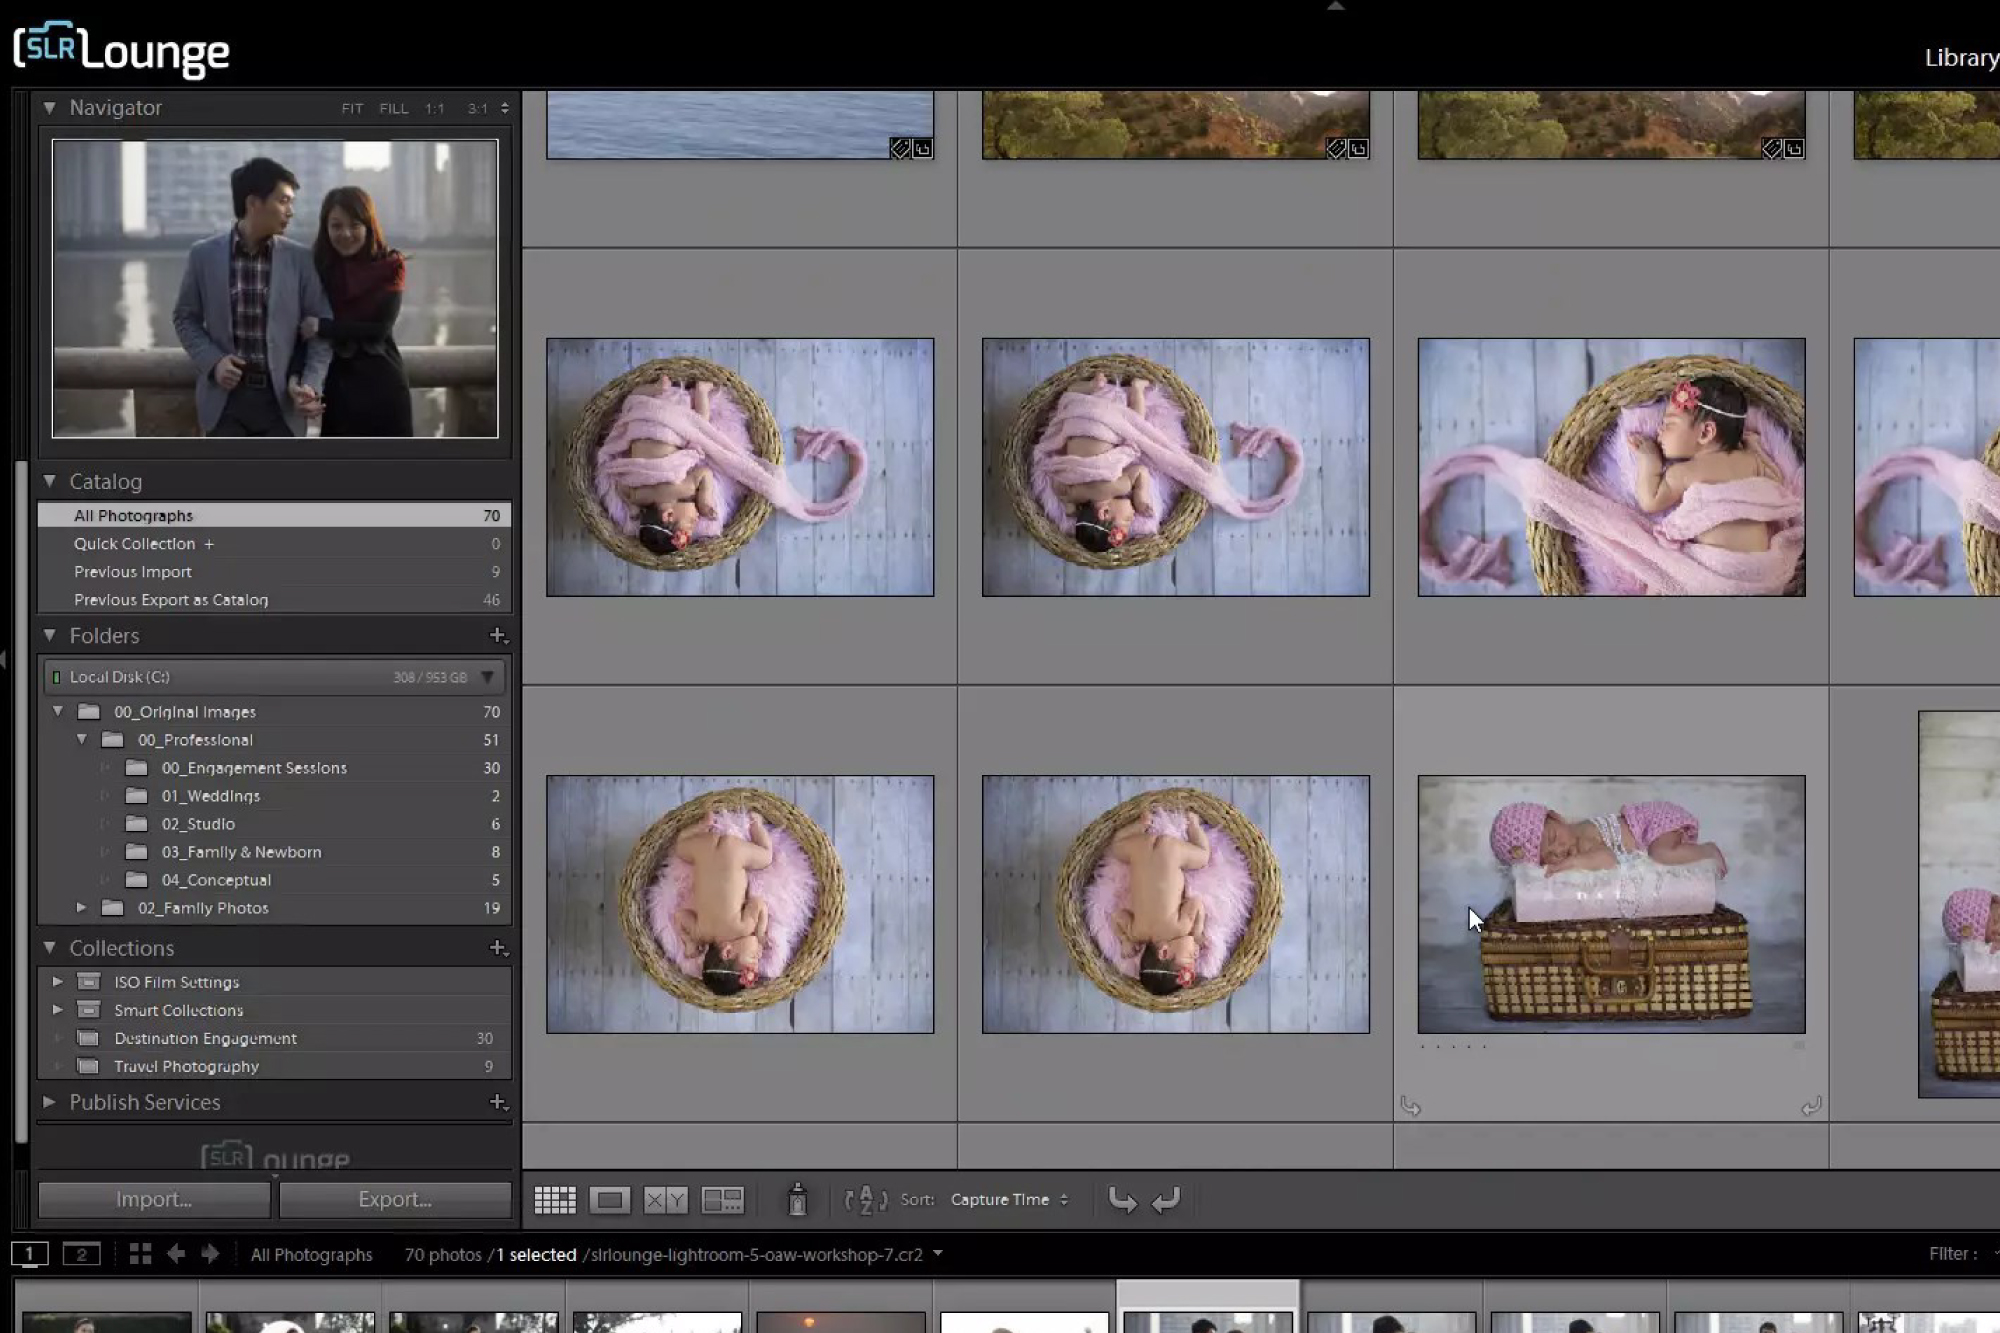Click the Navigator couple preview image
This screenshot has width=2000, height=1333.
coord(275,288)
